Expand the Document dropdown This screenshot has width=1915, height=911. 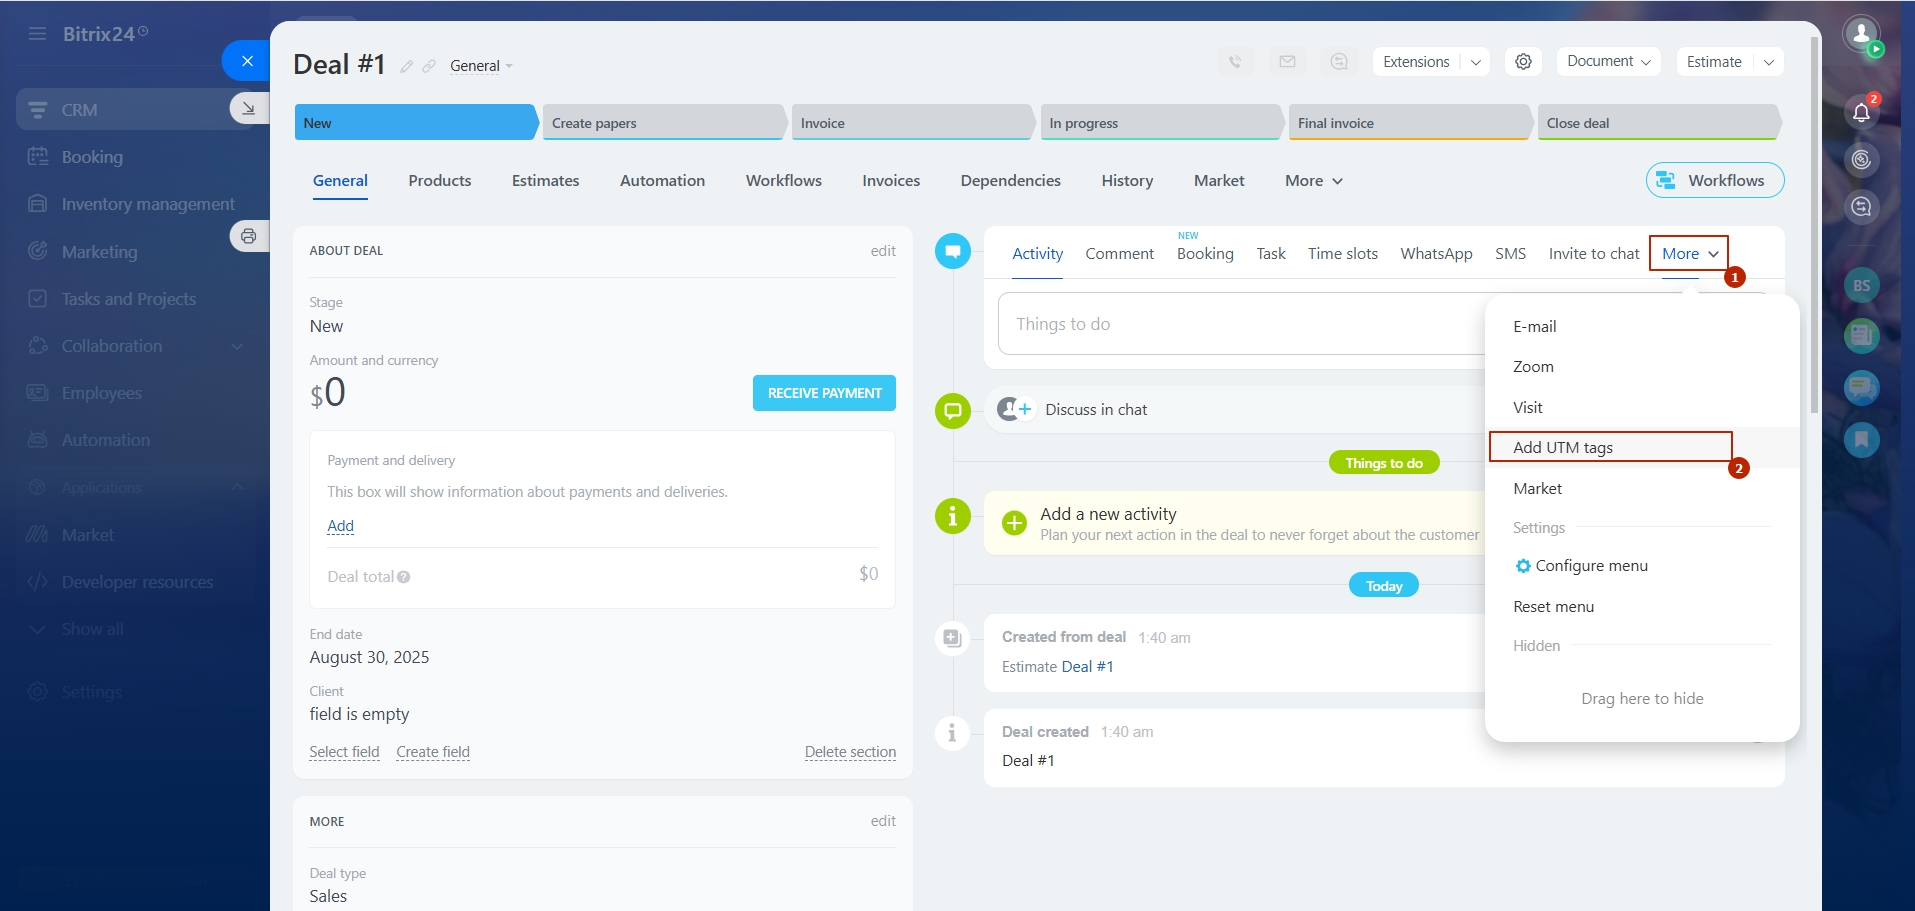[1608, 62]
